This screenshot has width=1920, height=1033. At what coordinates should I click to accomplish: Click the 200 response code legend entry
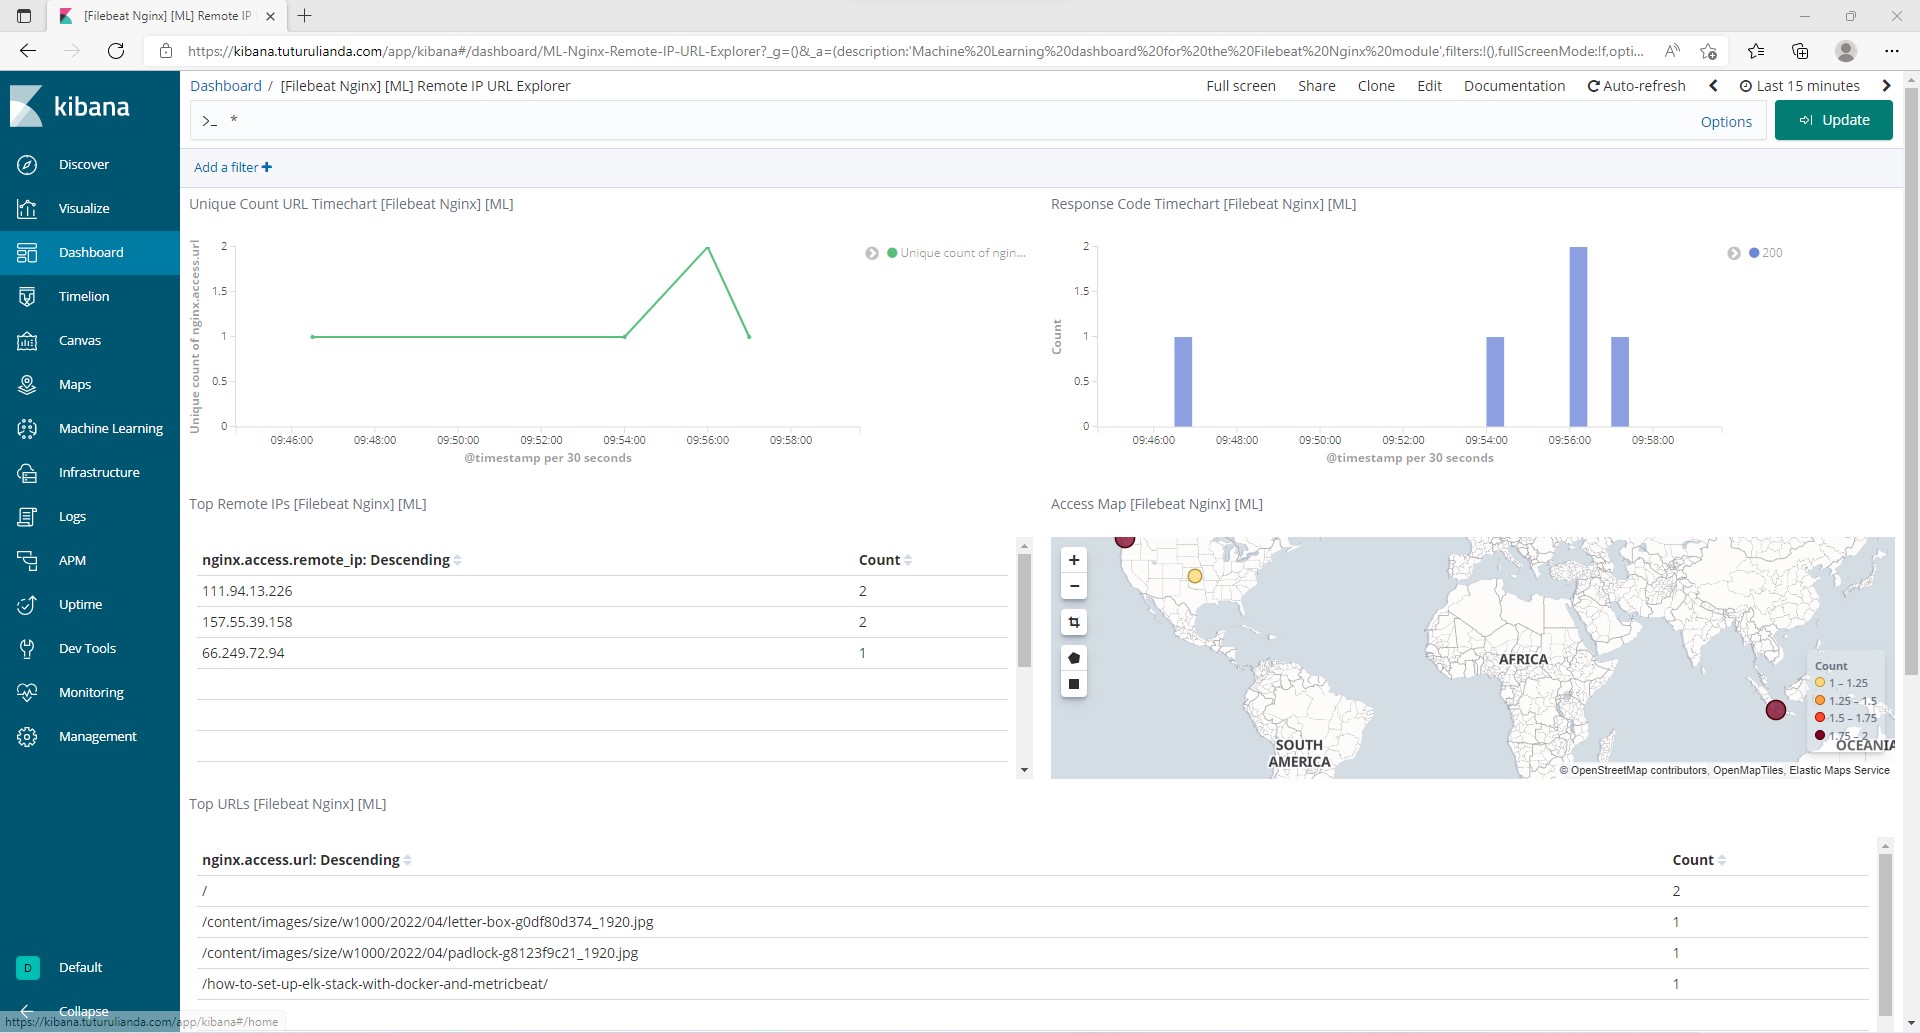click(1766, 253)
